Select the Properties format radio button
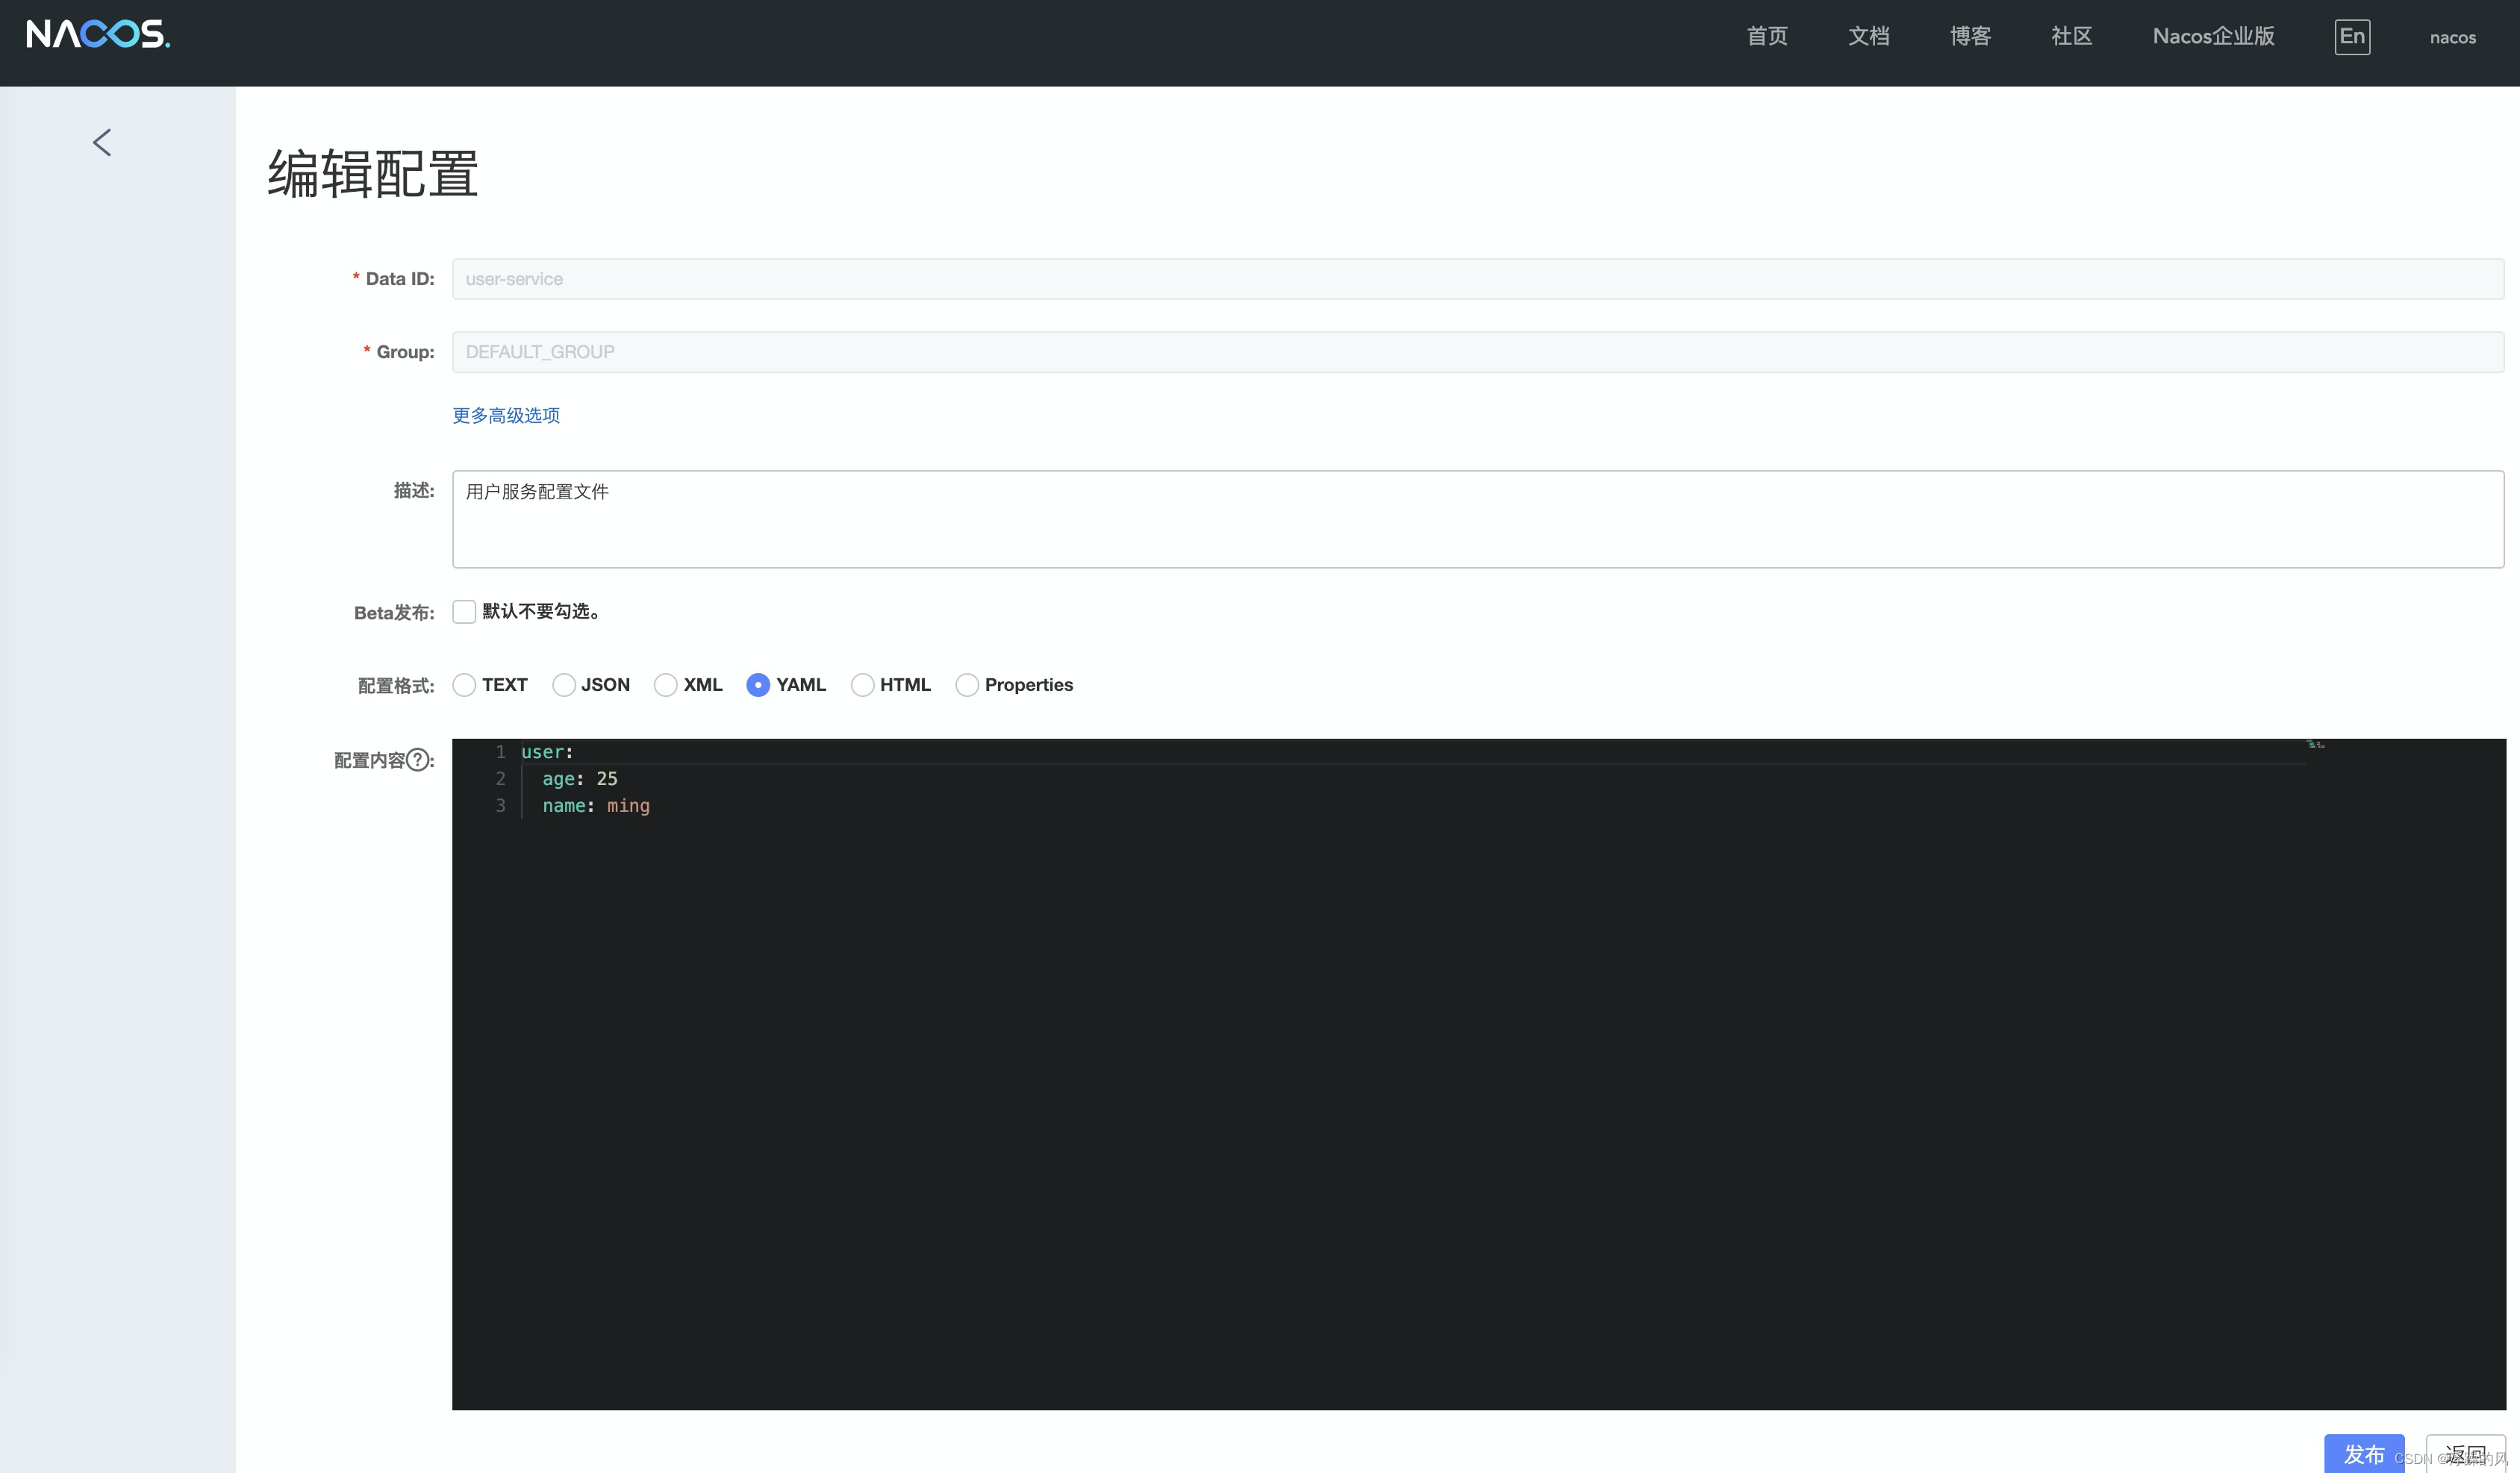Viewport: 2520px width, 1473px height. click(x=967, y=685)
